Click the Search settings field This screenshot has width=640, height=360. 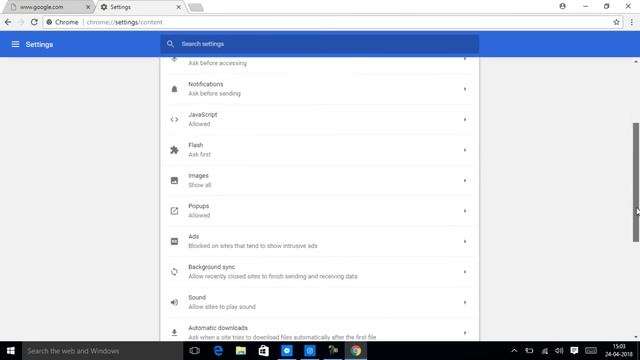[319, 44]
